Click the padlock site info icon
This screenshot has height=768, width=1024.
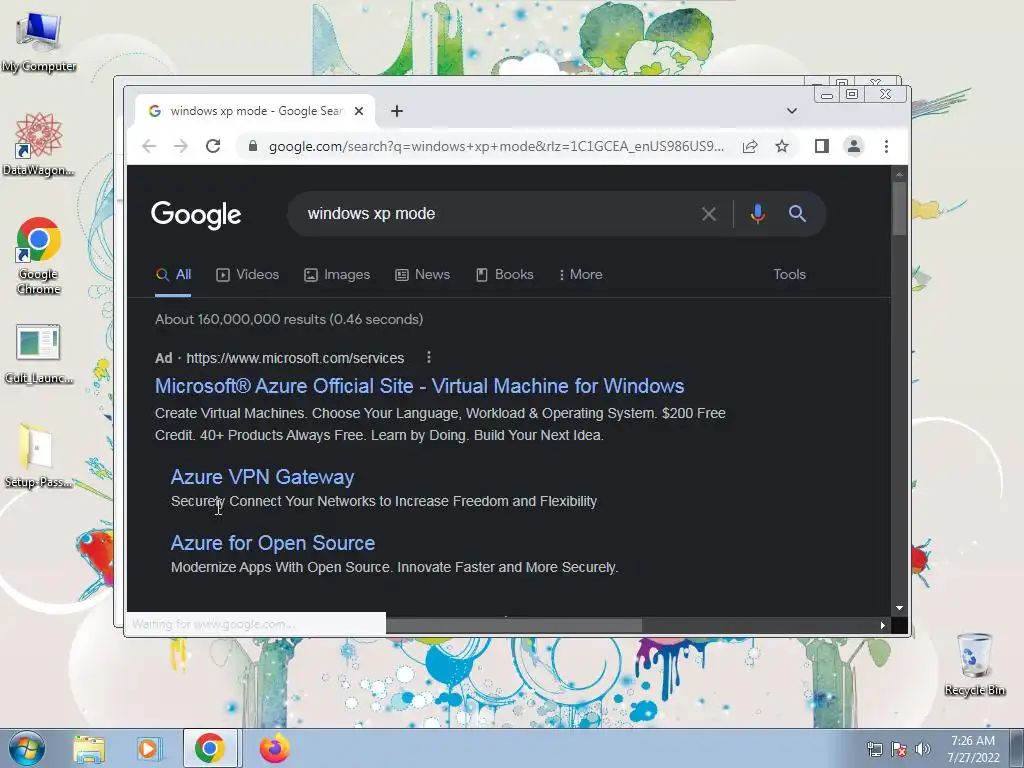pyautogui.click(x=253, y=146)
